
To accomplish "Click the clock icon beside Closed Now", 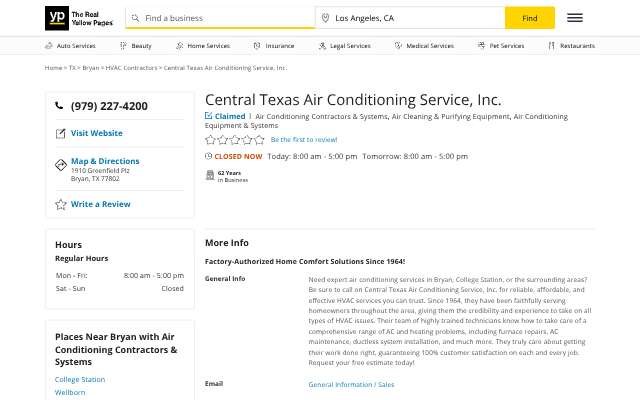I will click(x=208, y=156).
